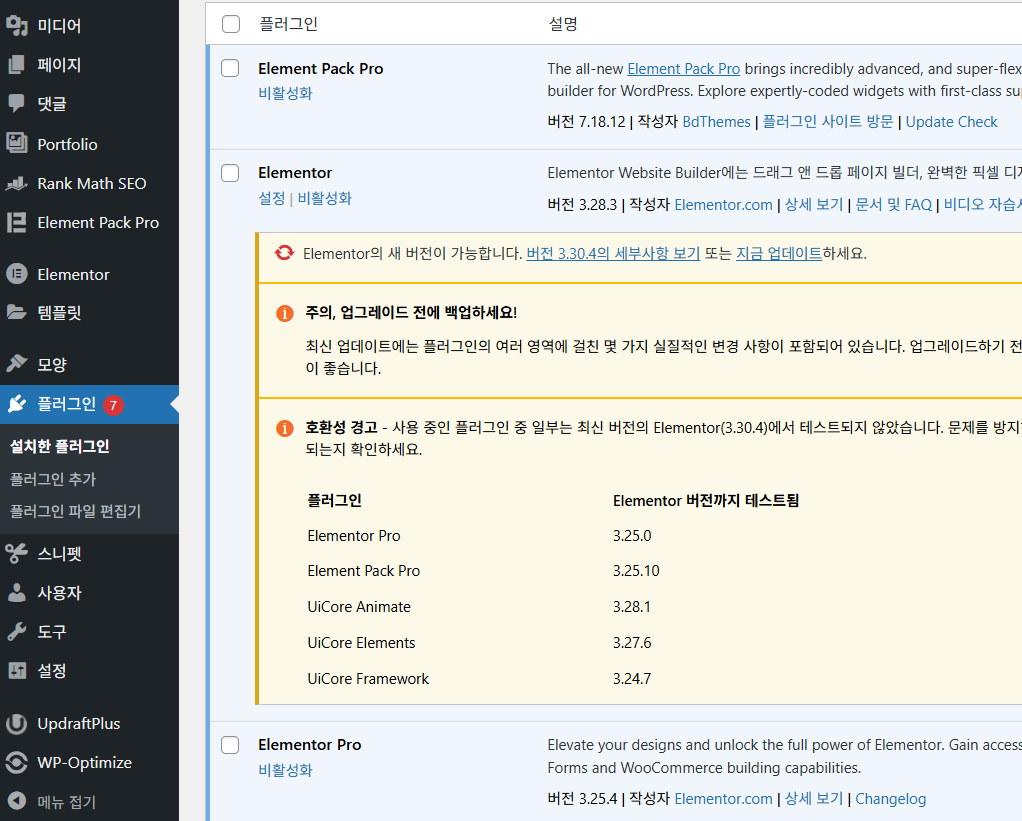The height and width of the screenshot is (821, 1022).
Task: Click the 도구 wrench icon
Action: (17, 631)
